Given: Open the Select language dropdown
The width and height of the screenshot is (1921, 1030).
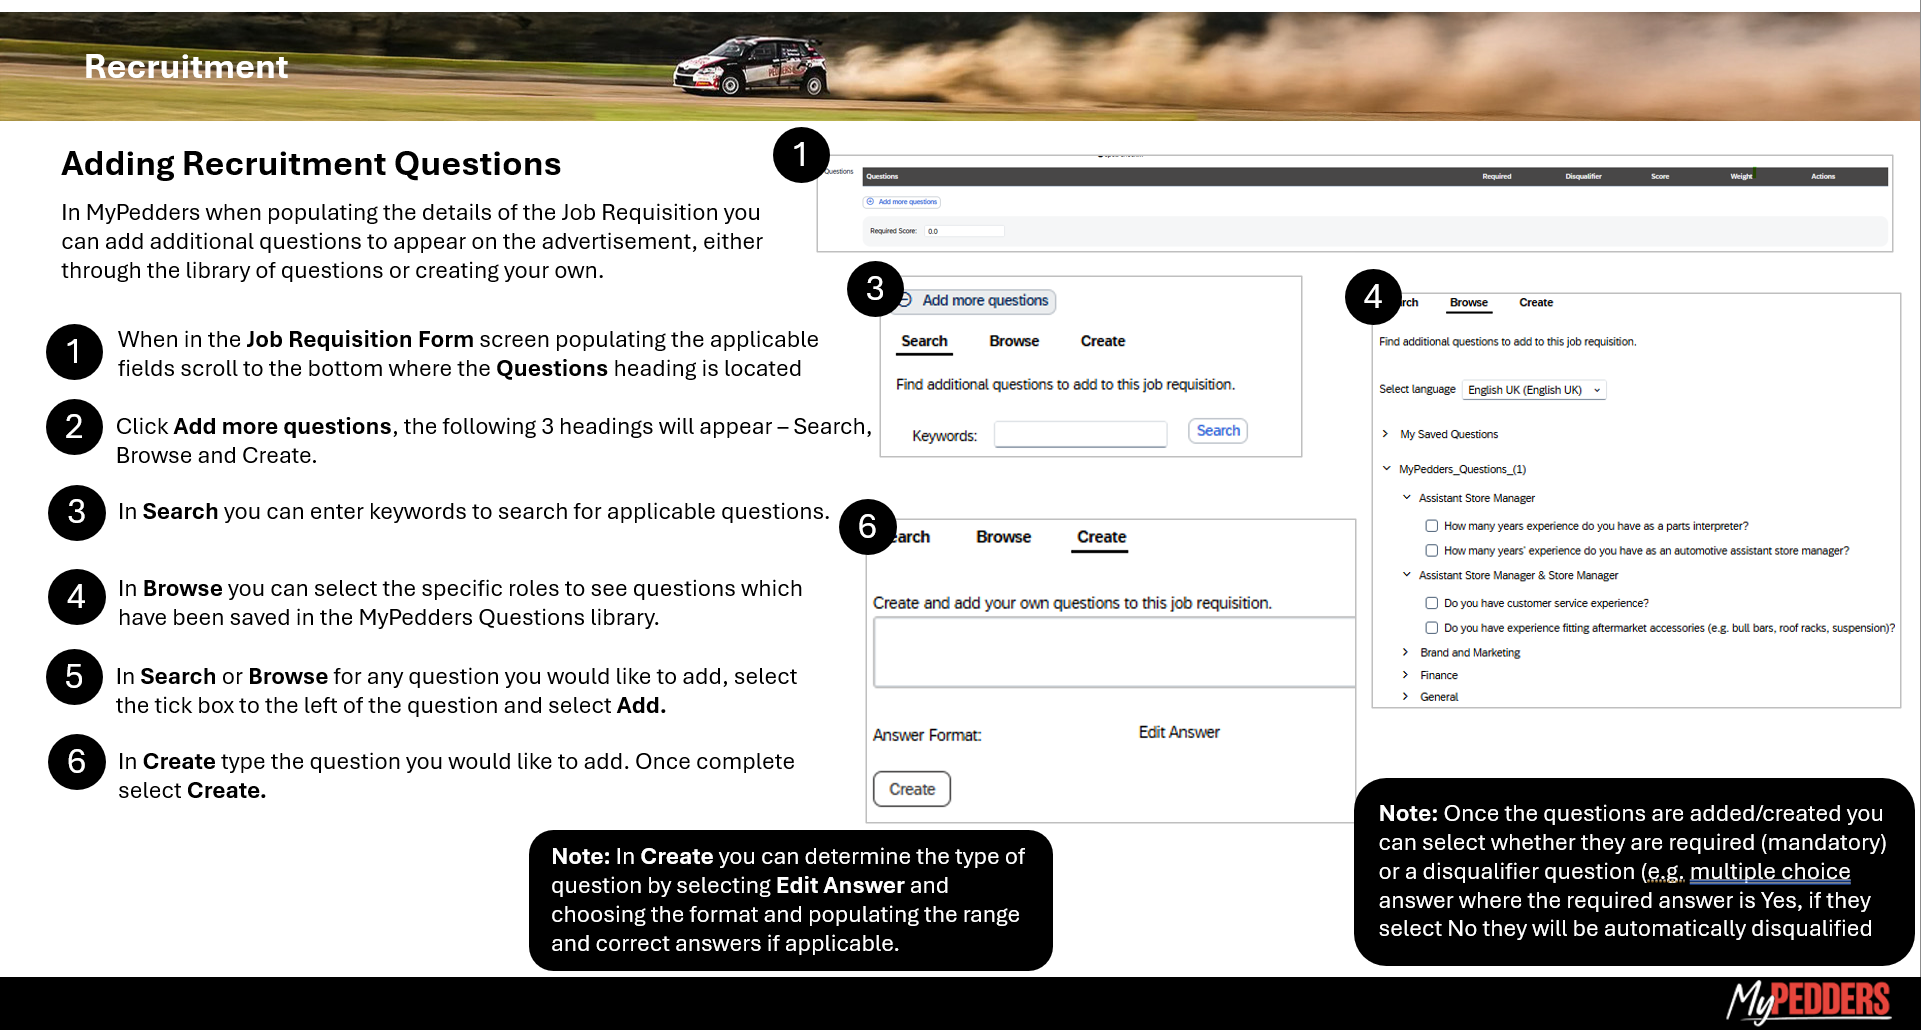Looking at the screenshot, I should pyautogui.click(x=1533, y=390).
